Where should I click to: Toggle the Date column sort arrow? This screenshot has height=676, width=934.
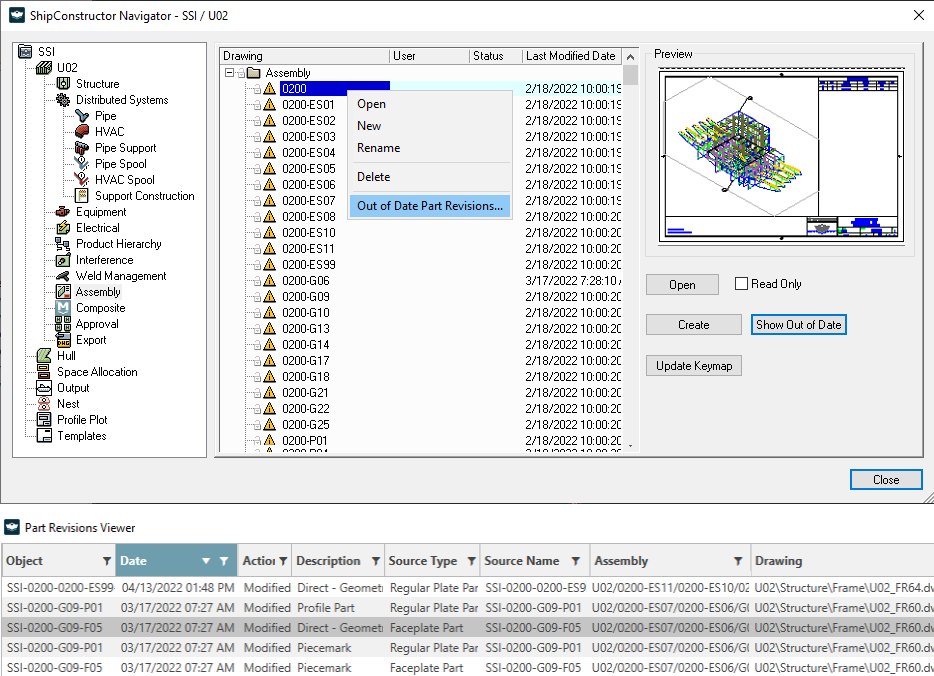pyautogui.click(x=206, y=561)
